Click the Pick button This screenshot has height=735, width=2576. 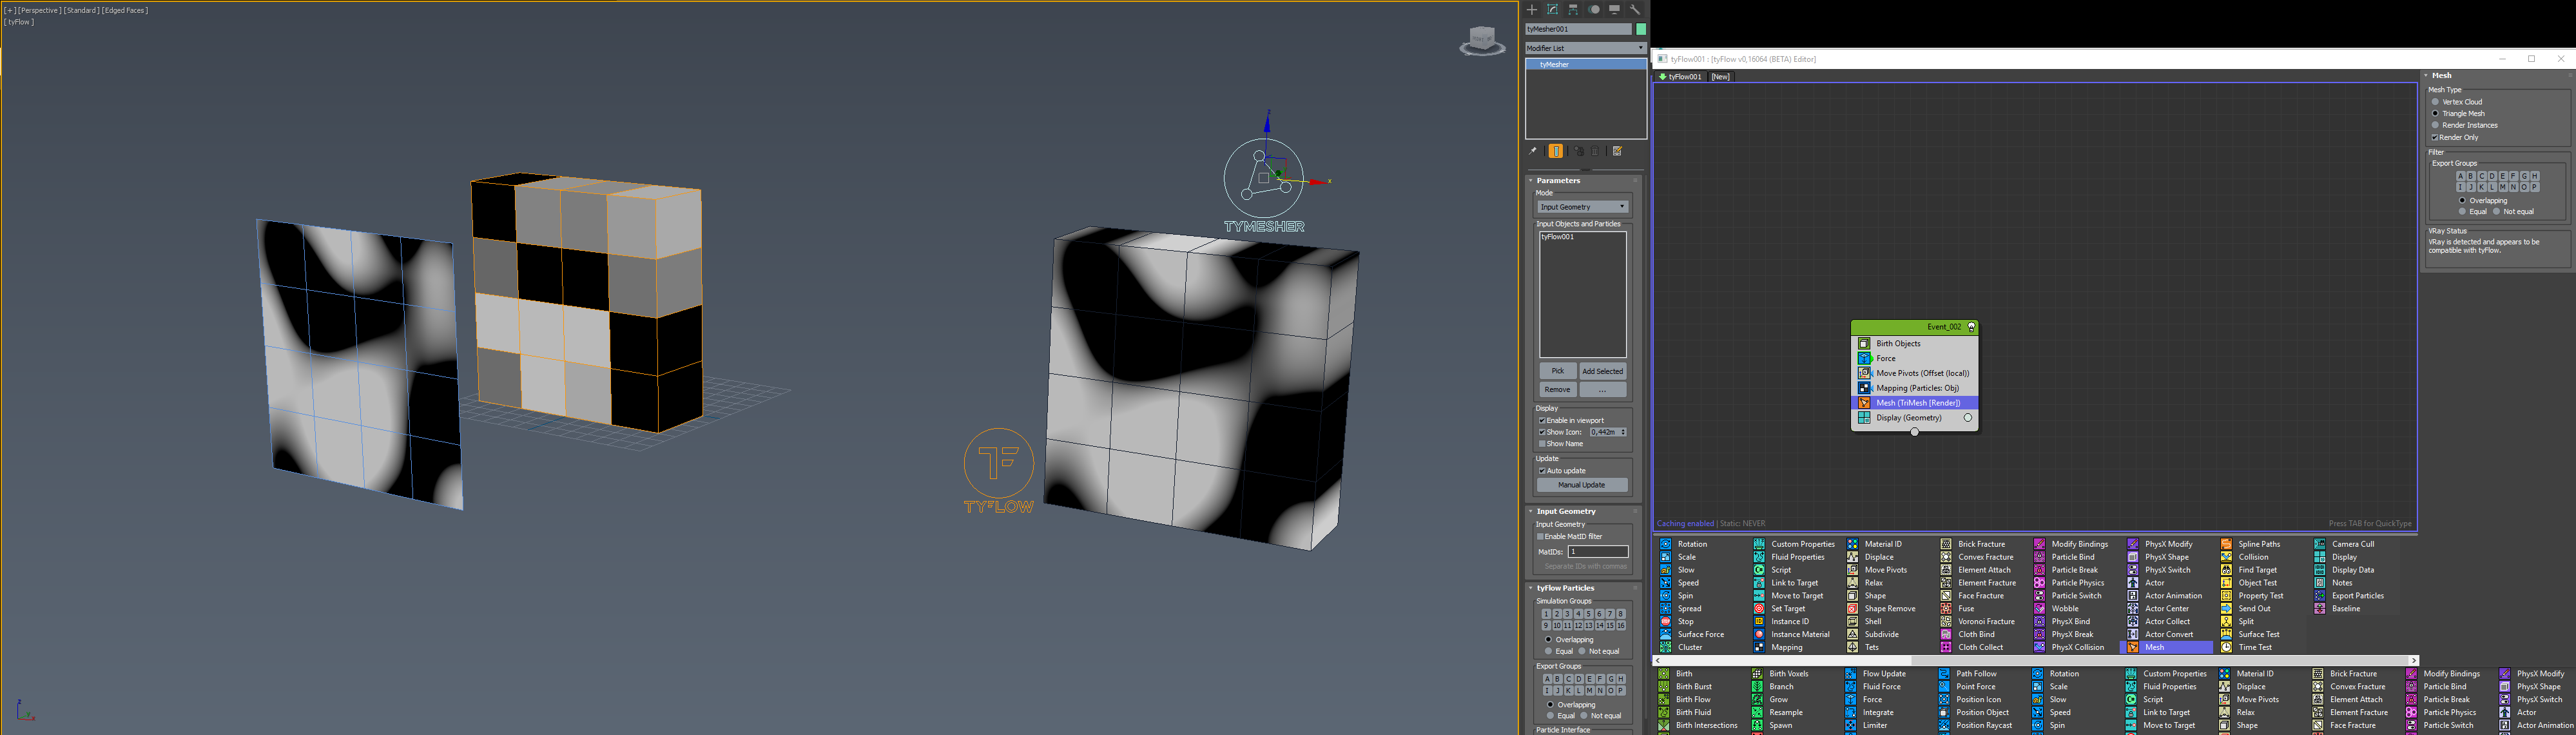[1558, 371]
